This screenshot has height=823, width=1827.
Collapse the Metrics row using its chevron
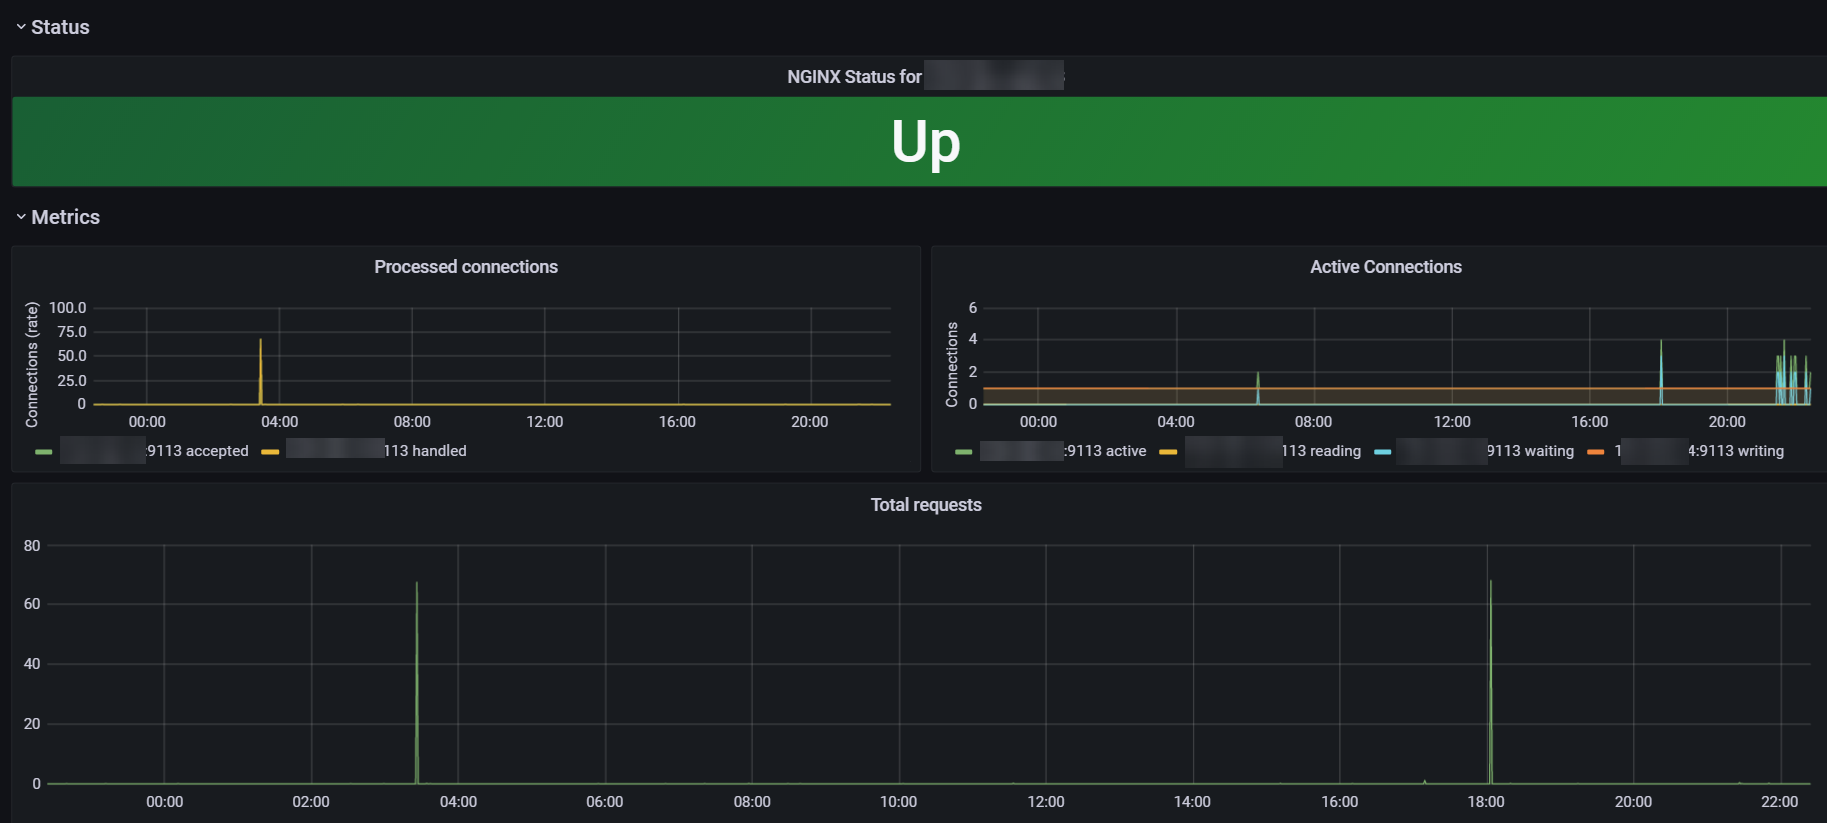[20, 217]
